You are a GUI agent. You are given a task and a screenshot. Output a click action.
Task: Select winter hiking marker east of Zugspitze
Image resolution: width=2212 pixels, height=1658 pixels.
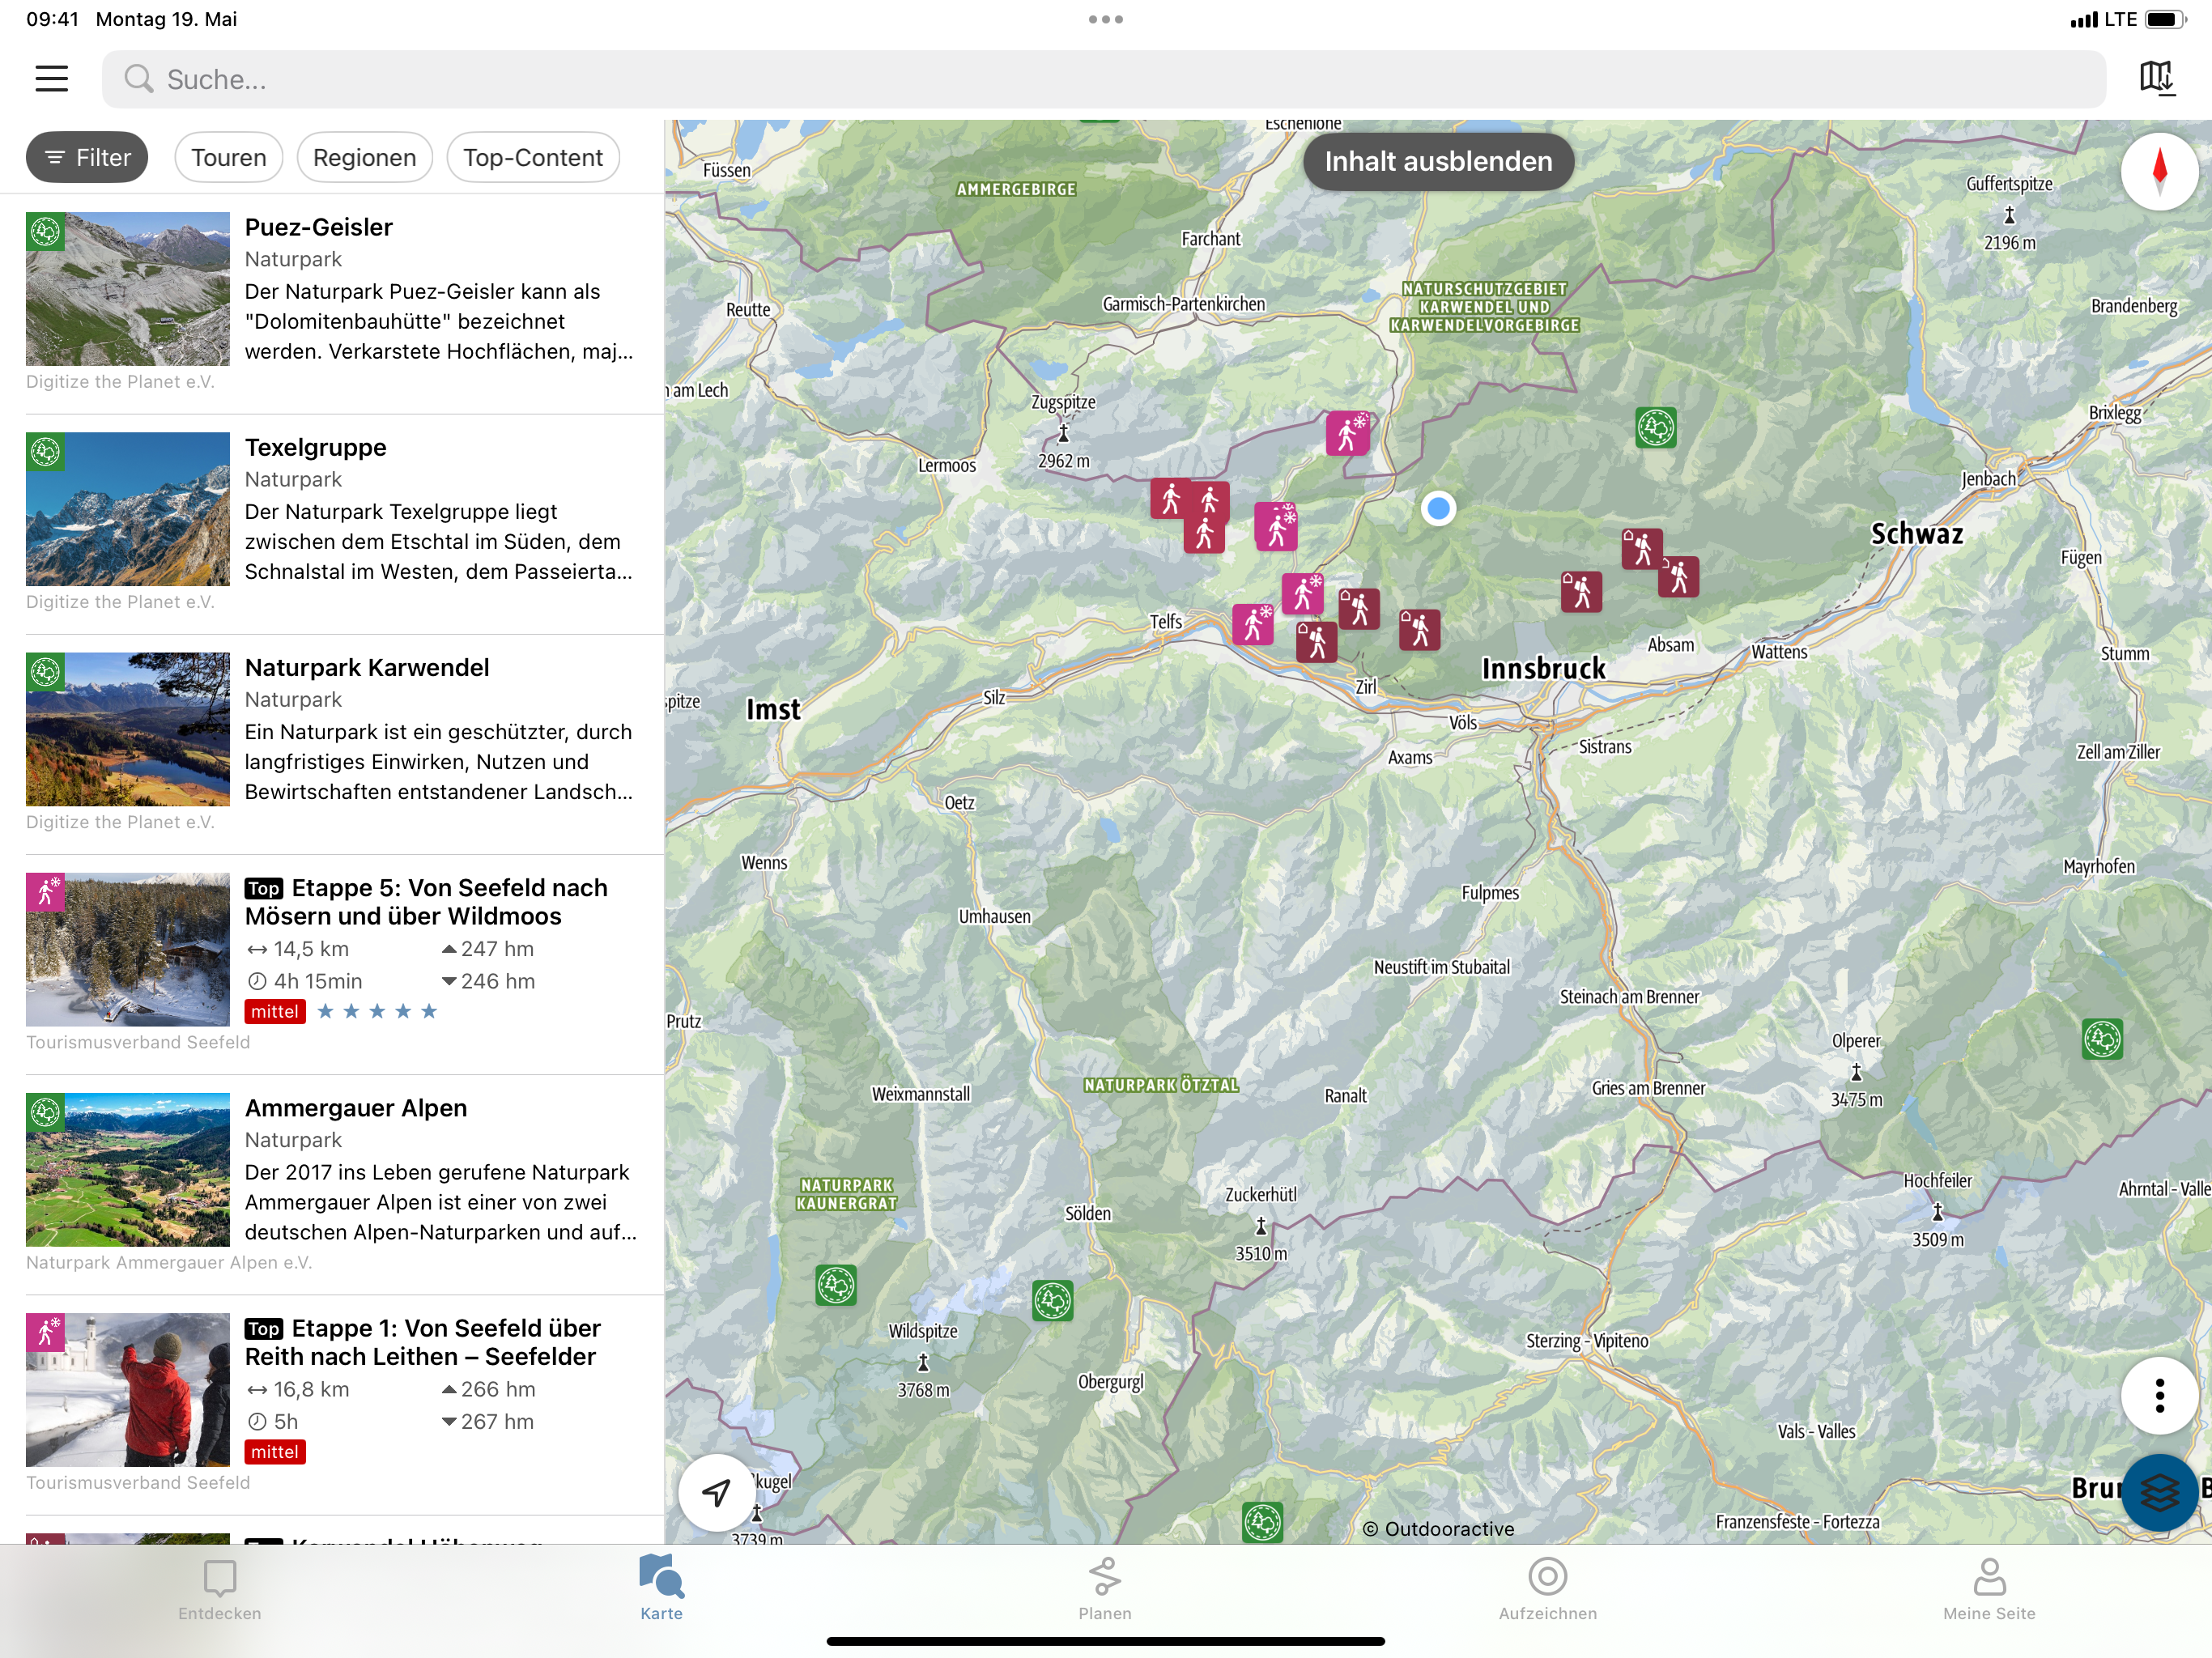click(x=1347, y=433)
